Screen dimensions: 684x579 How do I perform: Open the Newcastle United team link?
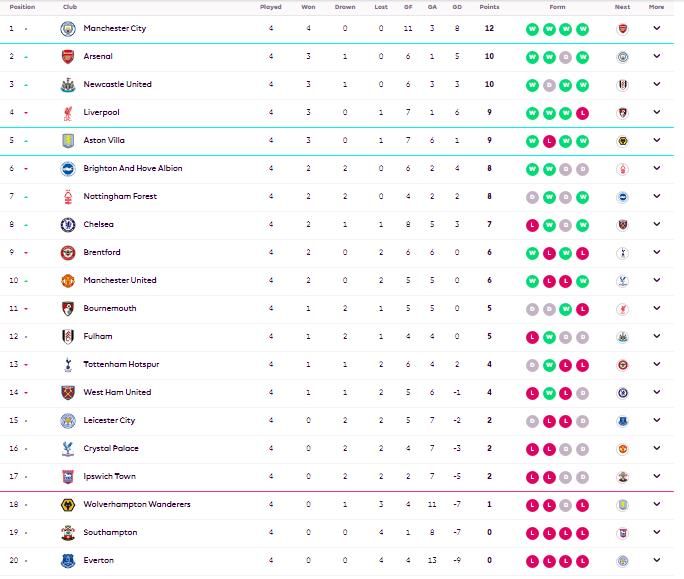point(117,84)
